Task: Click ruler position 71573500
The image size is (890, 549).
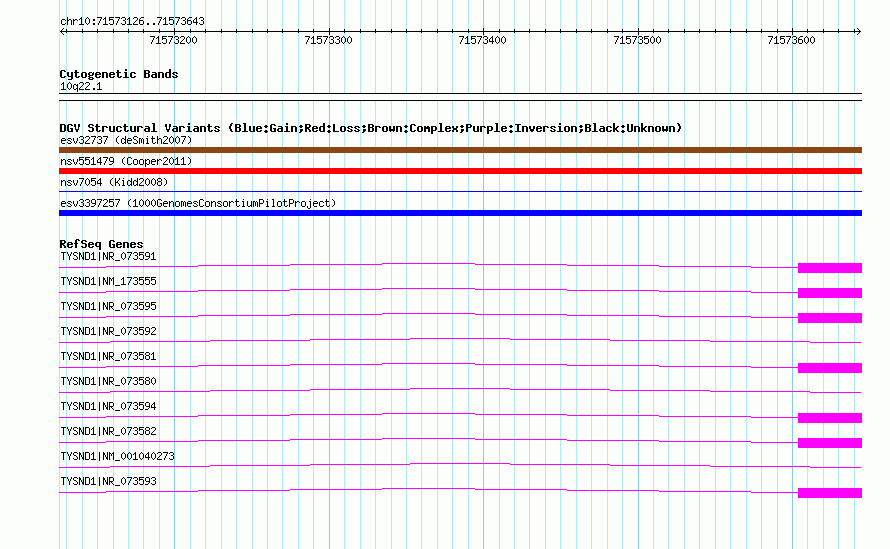Action: pos(637,40)
